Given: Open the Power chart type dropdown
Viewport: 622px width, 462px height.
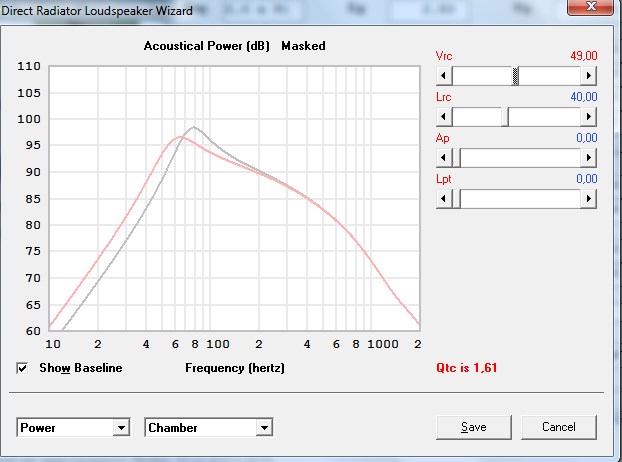Looking at the screenshot, I should 121,427.
